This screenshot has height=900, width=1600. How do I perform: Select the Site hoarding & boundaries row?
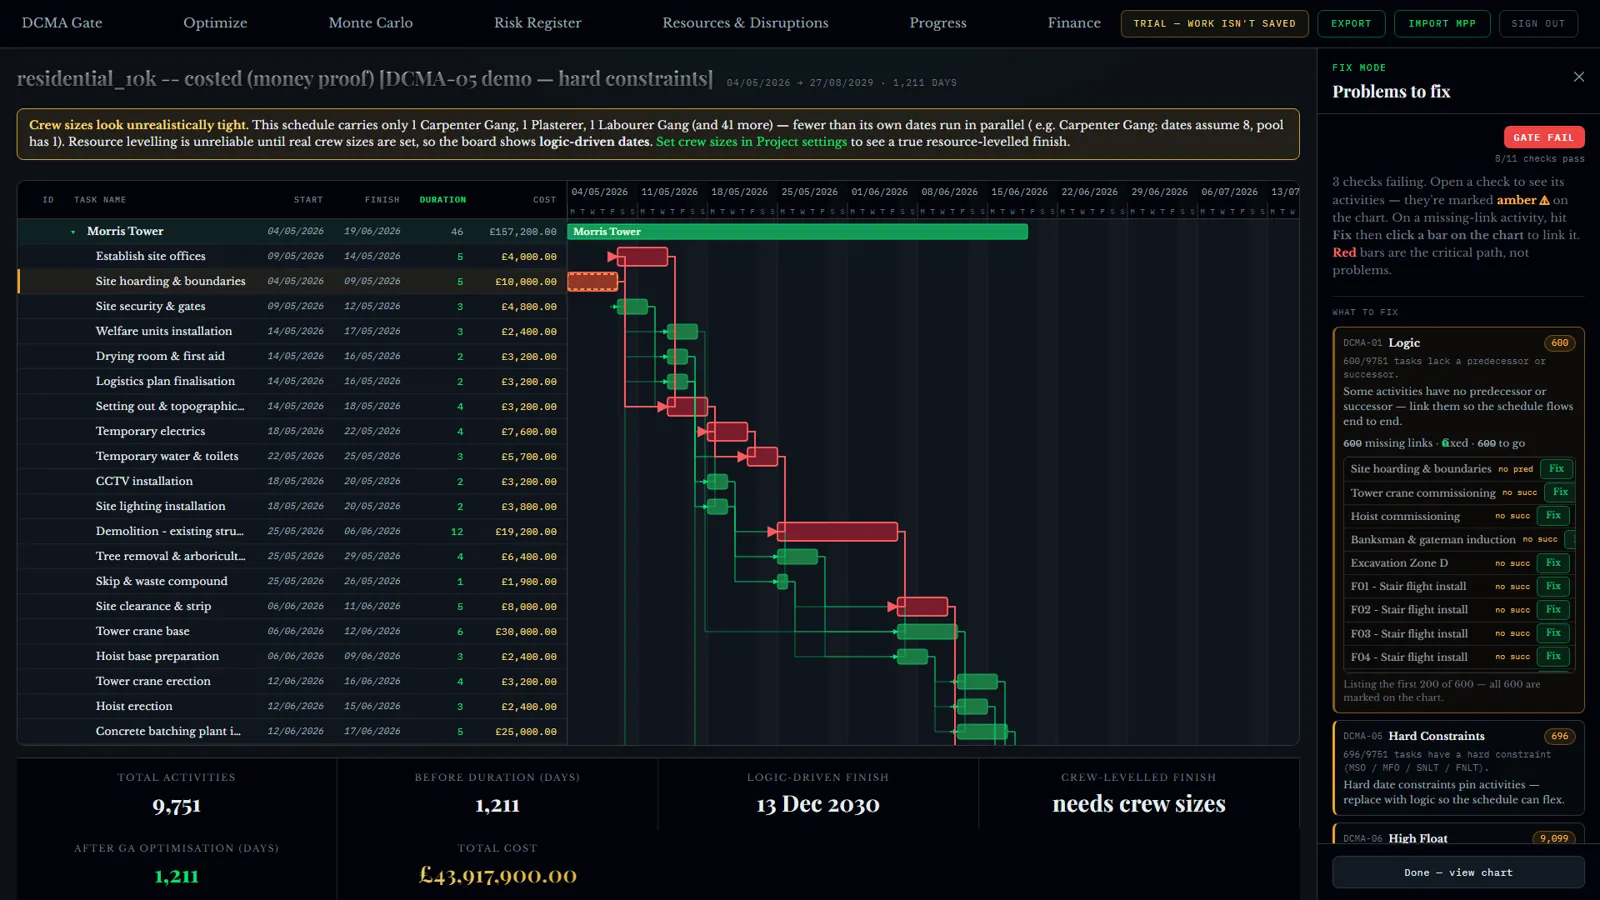(292, 282)
